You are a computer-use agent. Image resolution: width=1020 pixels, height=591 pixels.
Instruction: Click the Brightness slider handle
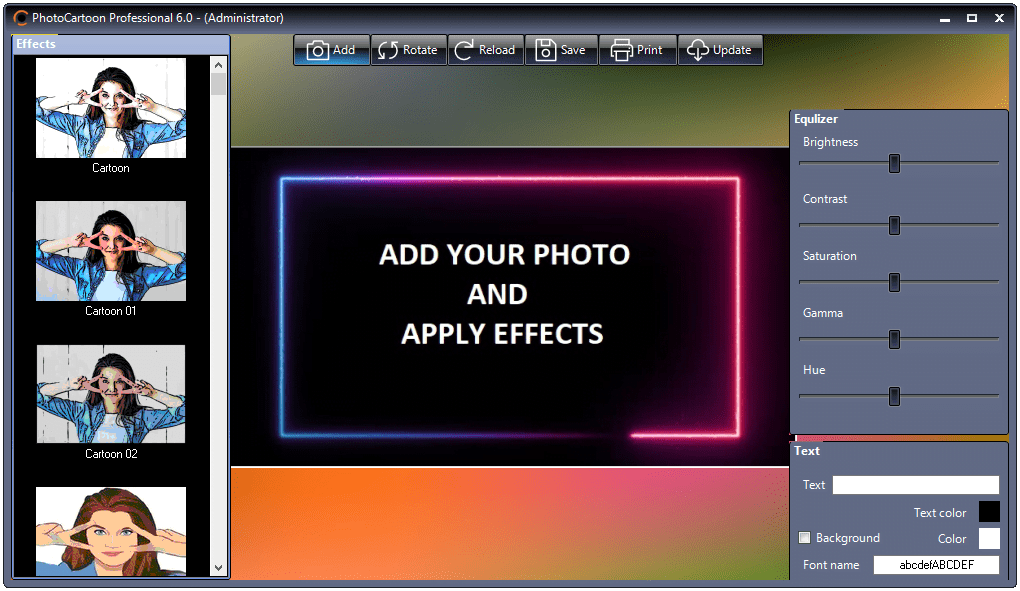point(894,164)
